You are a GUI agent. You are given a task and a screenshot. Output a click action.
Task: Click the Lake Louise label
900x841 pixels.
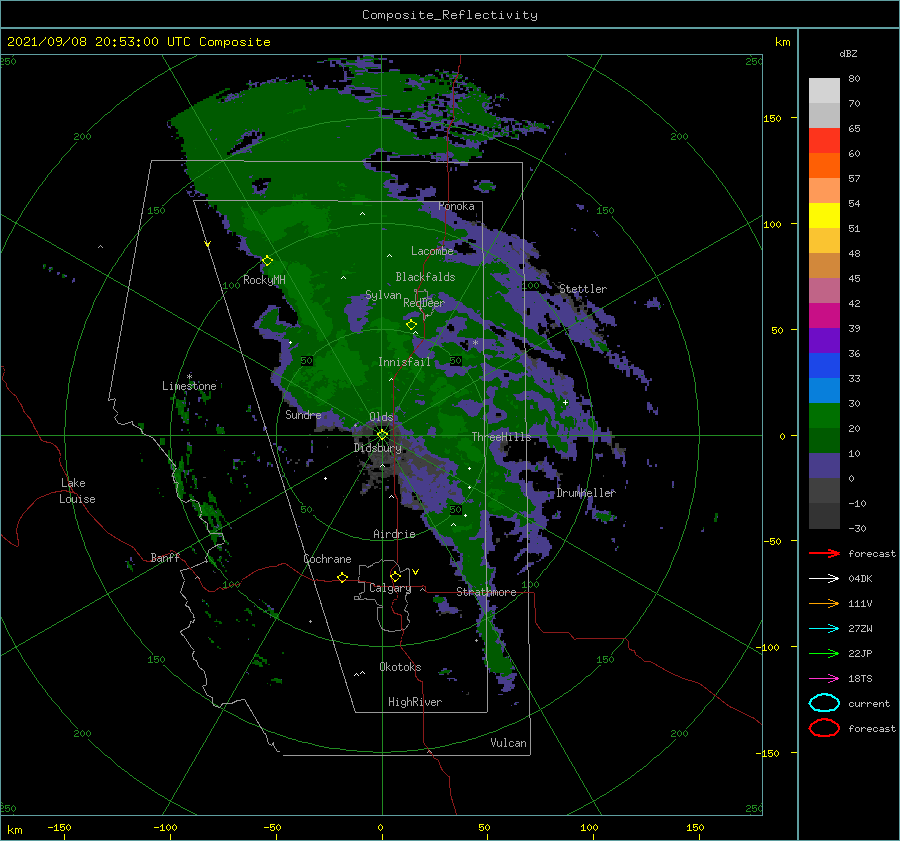coord(77,491)
